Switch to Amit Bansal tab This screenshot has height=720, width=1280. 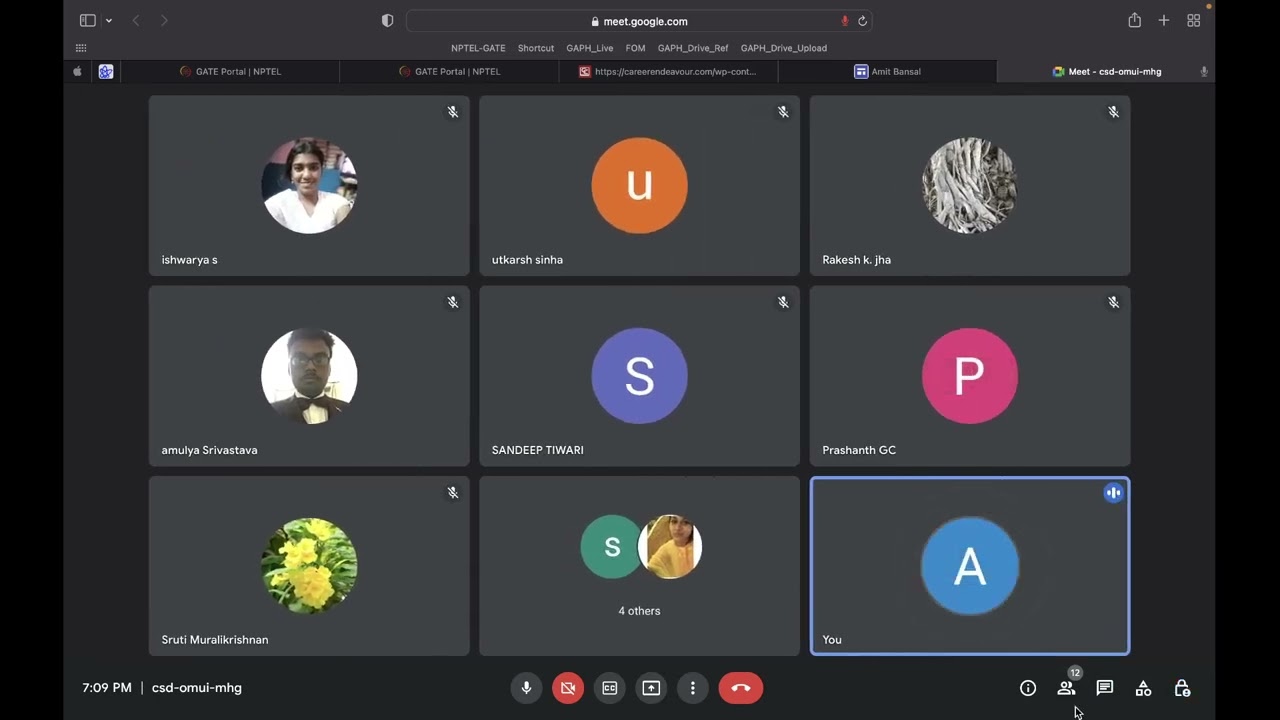tap(887, 72)
